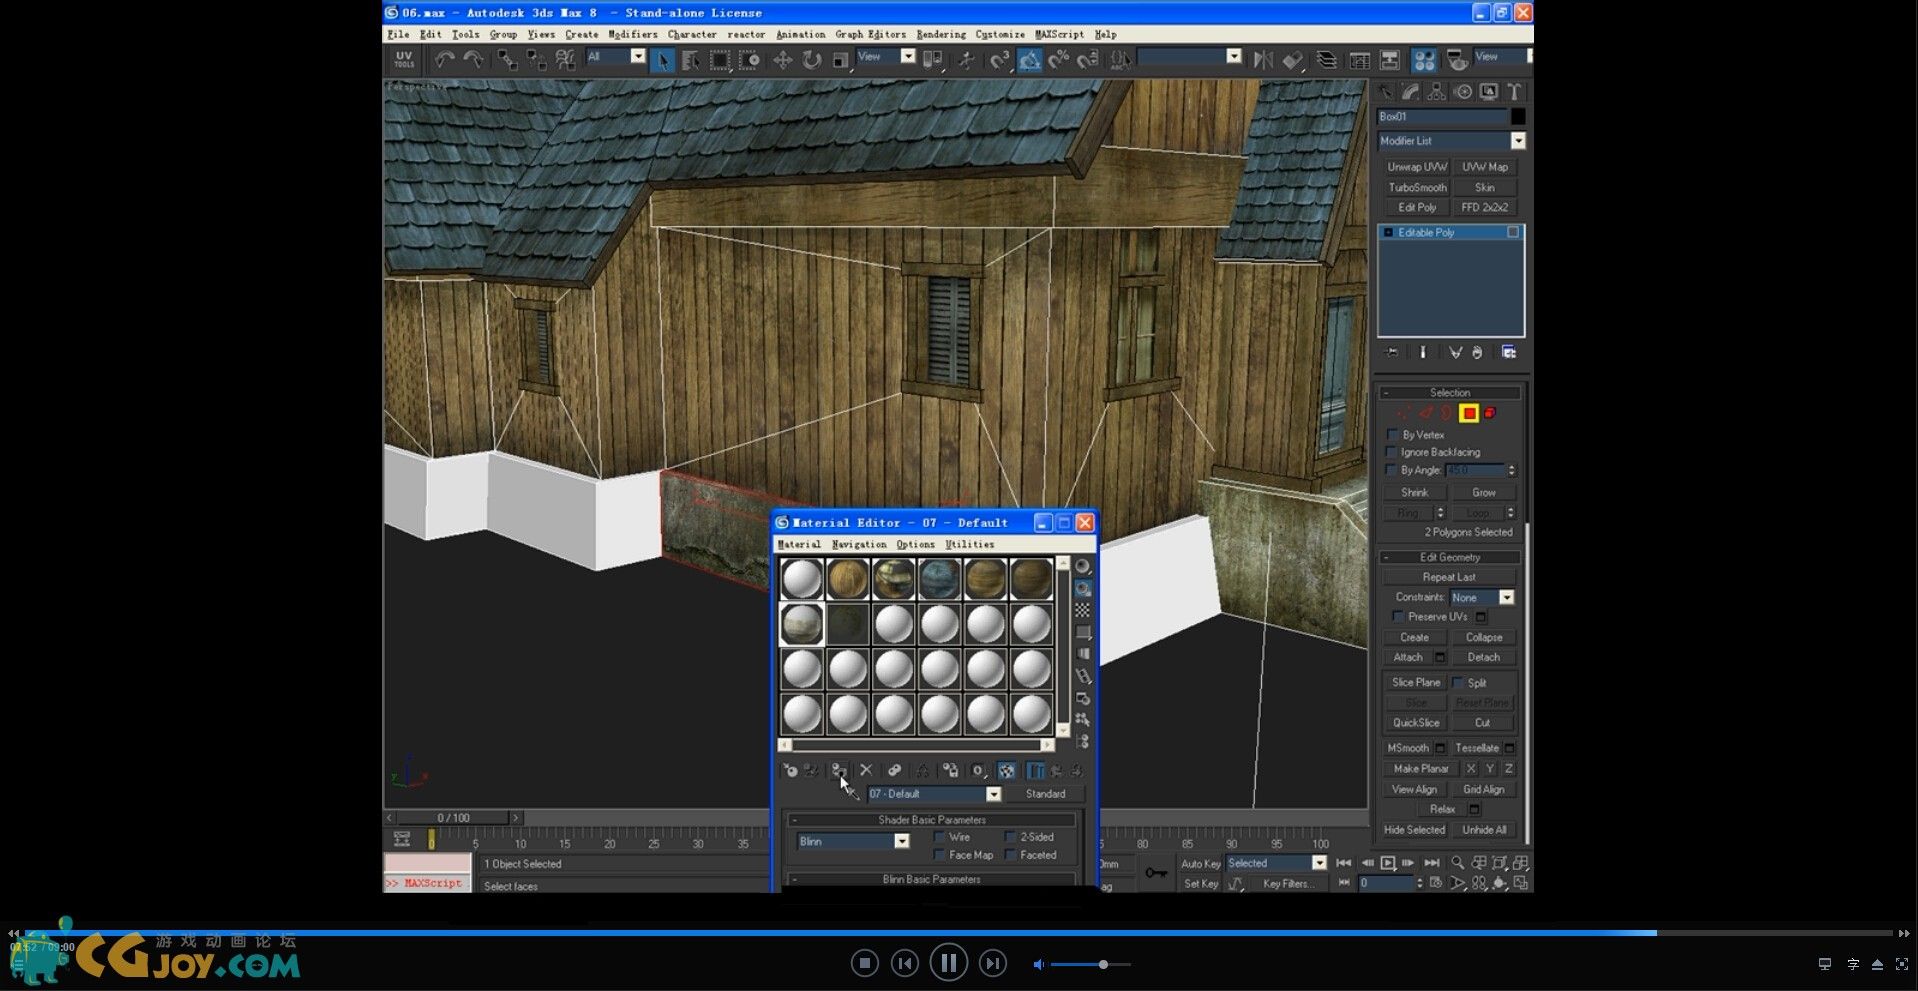This screenshot has height=991, width=1918.
Task: Click Assign Material to Selection icon
Action: click(839, 770)
